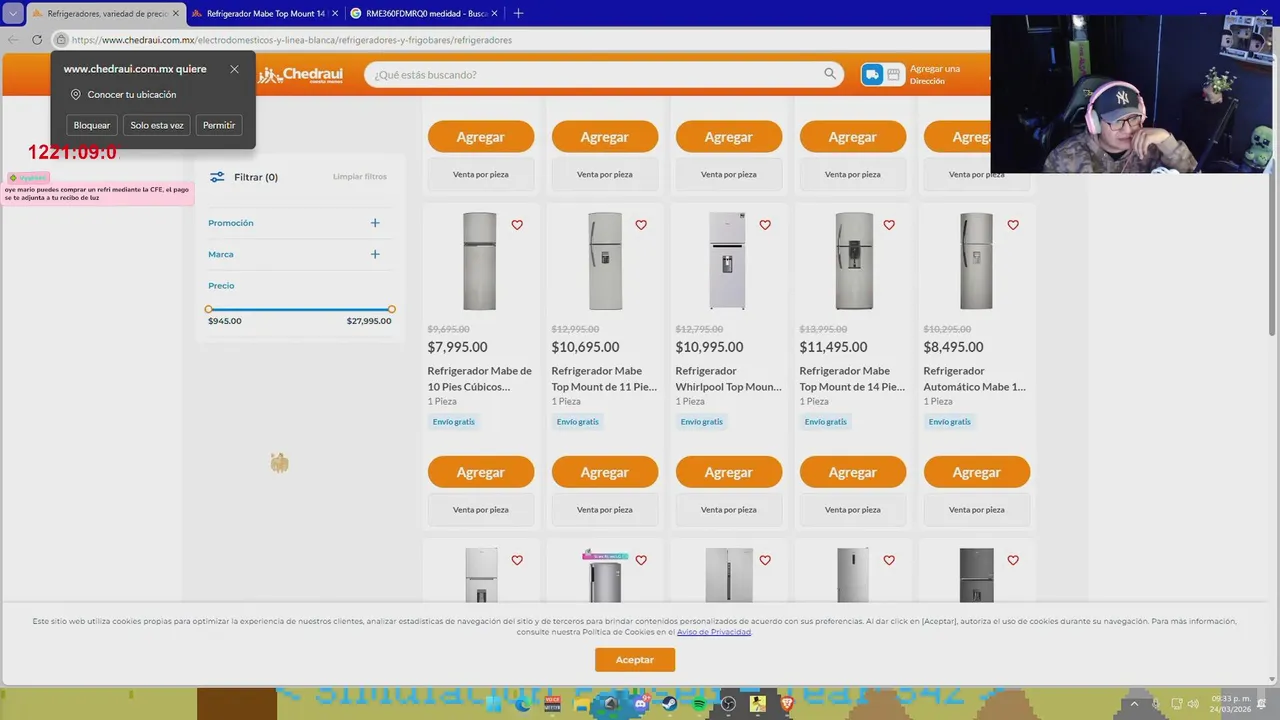Open Brave browser from the taskbar
The height and width of the screenshot is (720, 1280).
[x=787, y=704]
